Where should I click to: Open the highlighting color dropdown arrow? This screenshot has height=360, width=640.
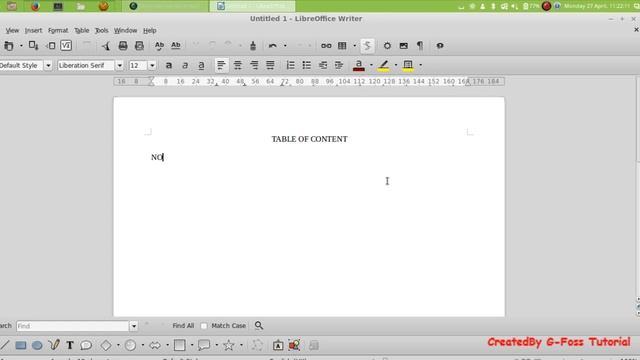click(x=396, y=65)
